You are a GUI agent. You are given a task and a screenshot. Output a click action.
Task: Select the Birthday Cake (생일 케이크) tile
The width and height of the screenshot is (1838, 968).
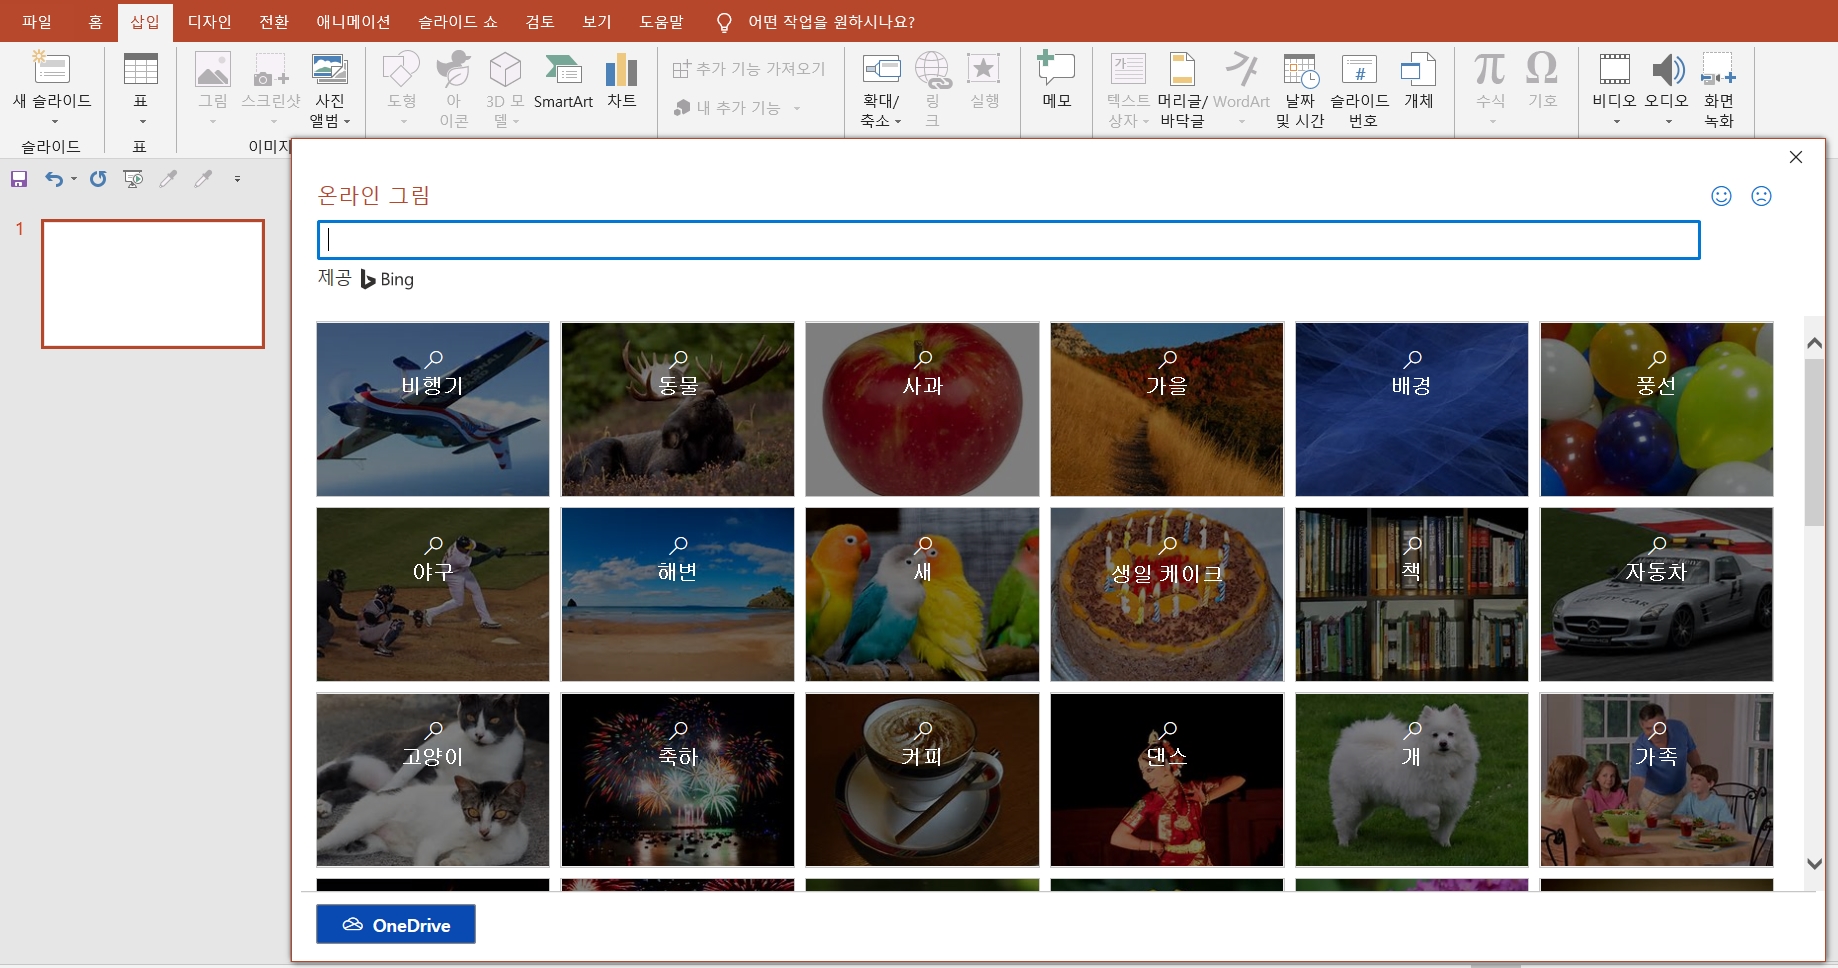[x=1167, y=595]
